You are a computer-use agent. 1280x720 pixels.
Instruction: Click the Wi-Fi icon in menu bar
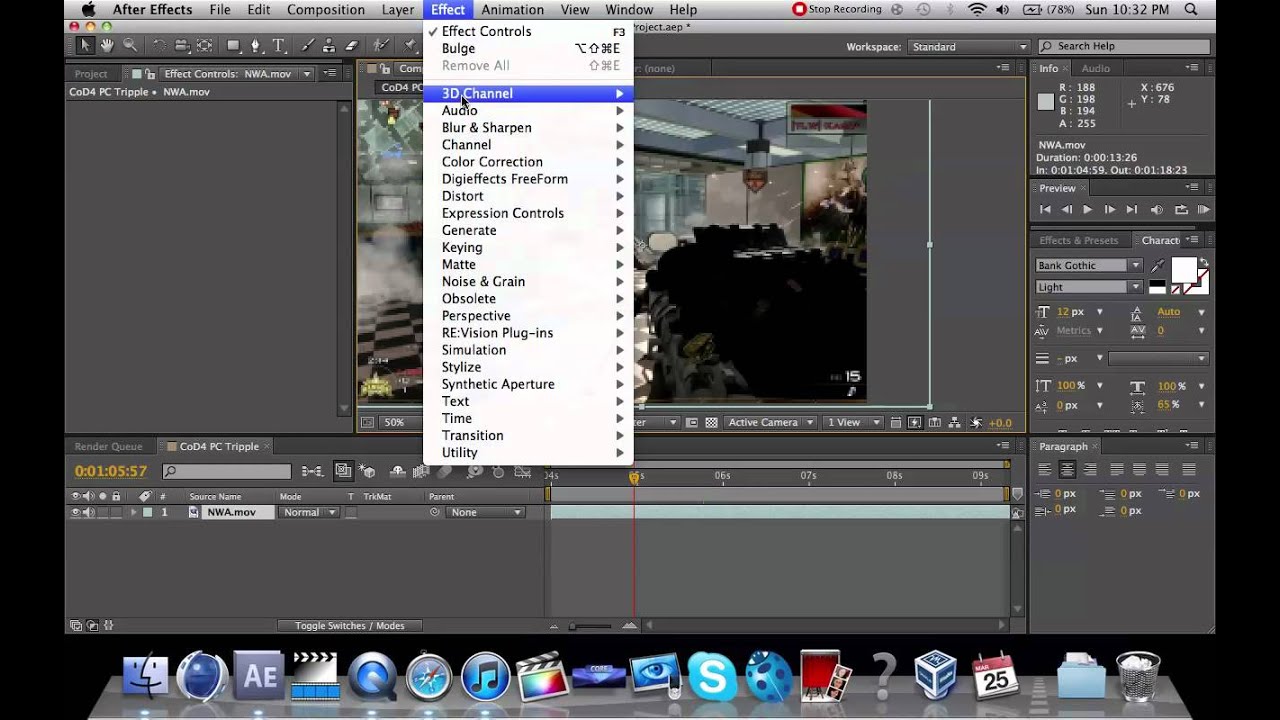click(976, 10)
